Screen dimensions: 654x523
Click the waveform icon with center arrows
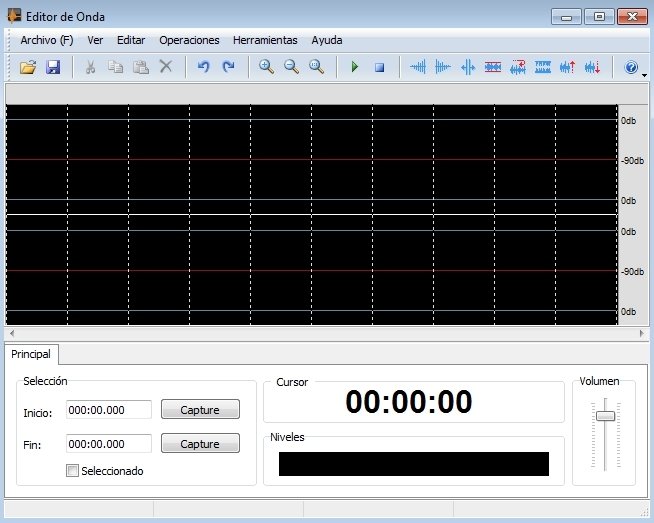pyautogui.click(x=468, y=67)
